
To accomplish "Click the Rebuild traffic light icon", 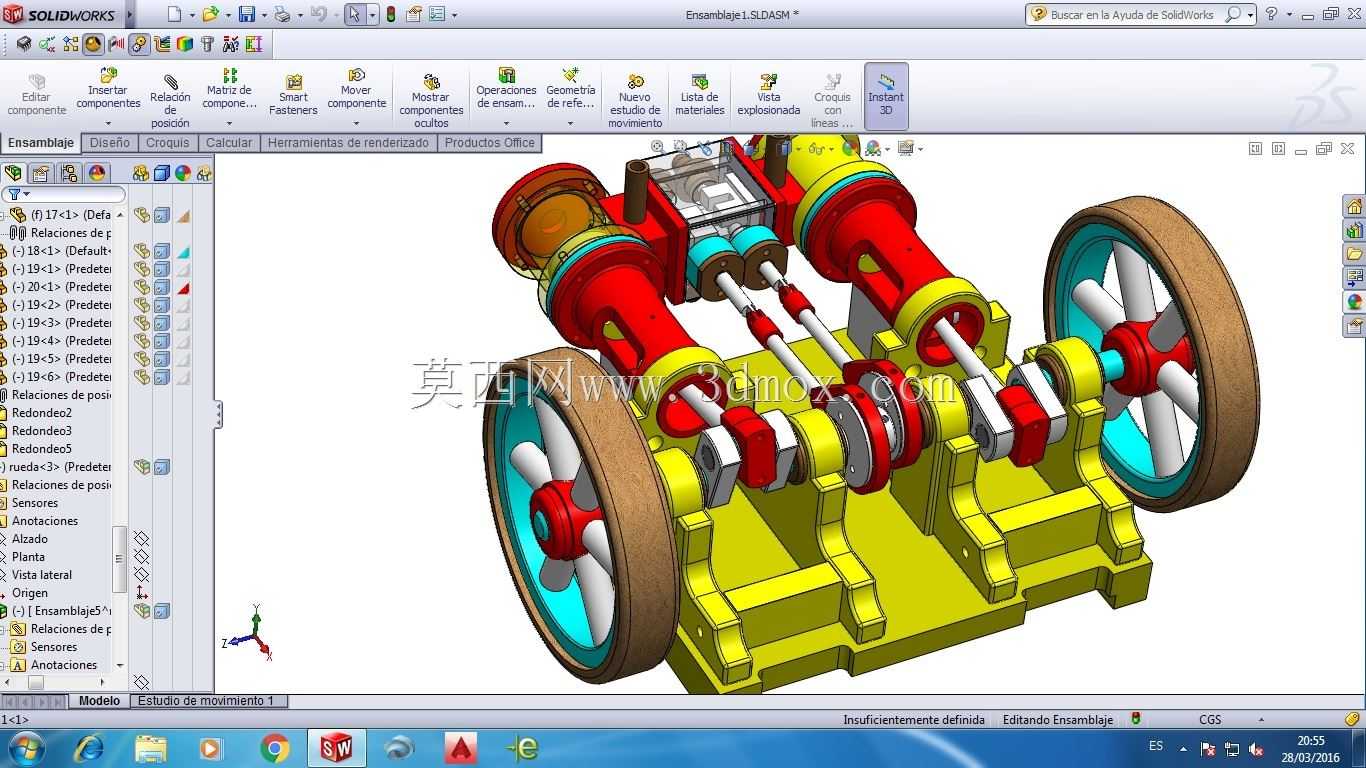I will pos(390,15).
